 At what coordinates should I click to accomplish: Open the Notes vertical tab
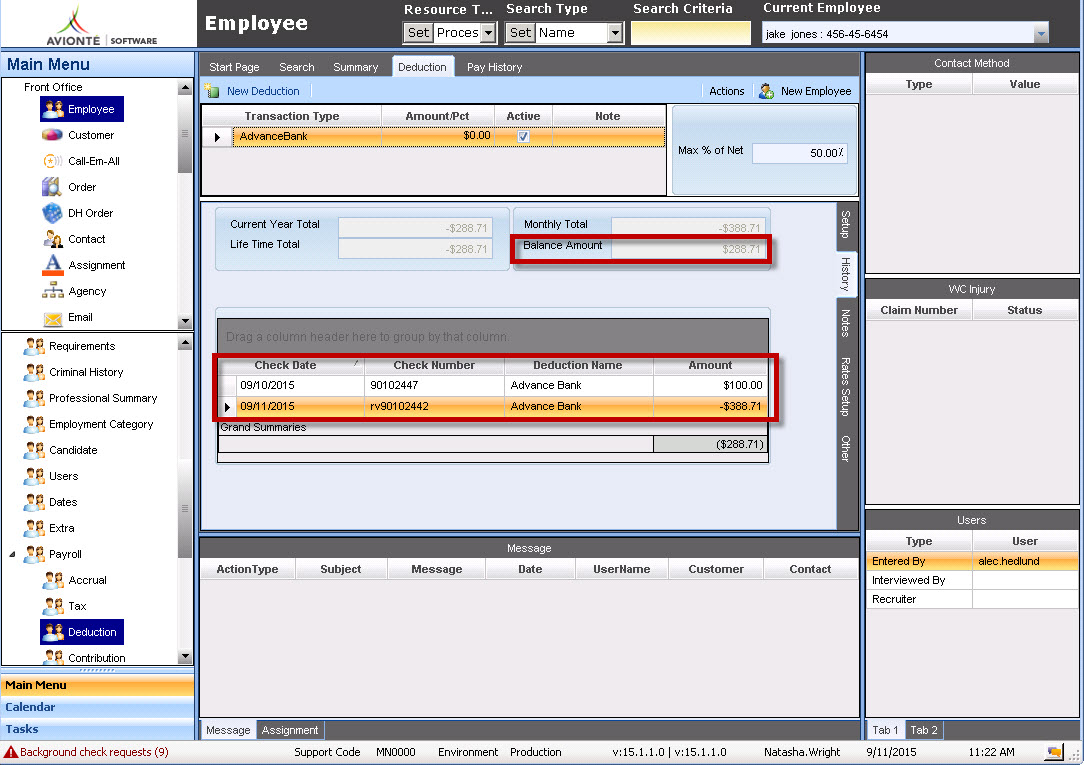846,323
